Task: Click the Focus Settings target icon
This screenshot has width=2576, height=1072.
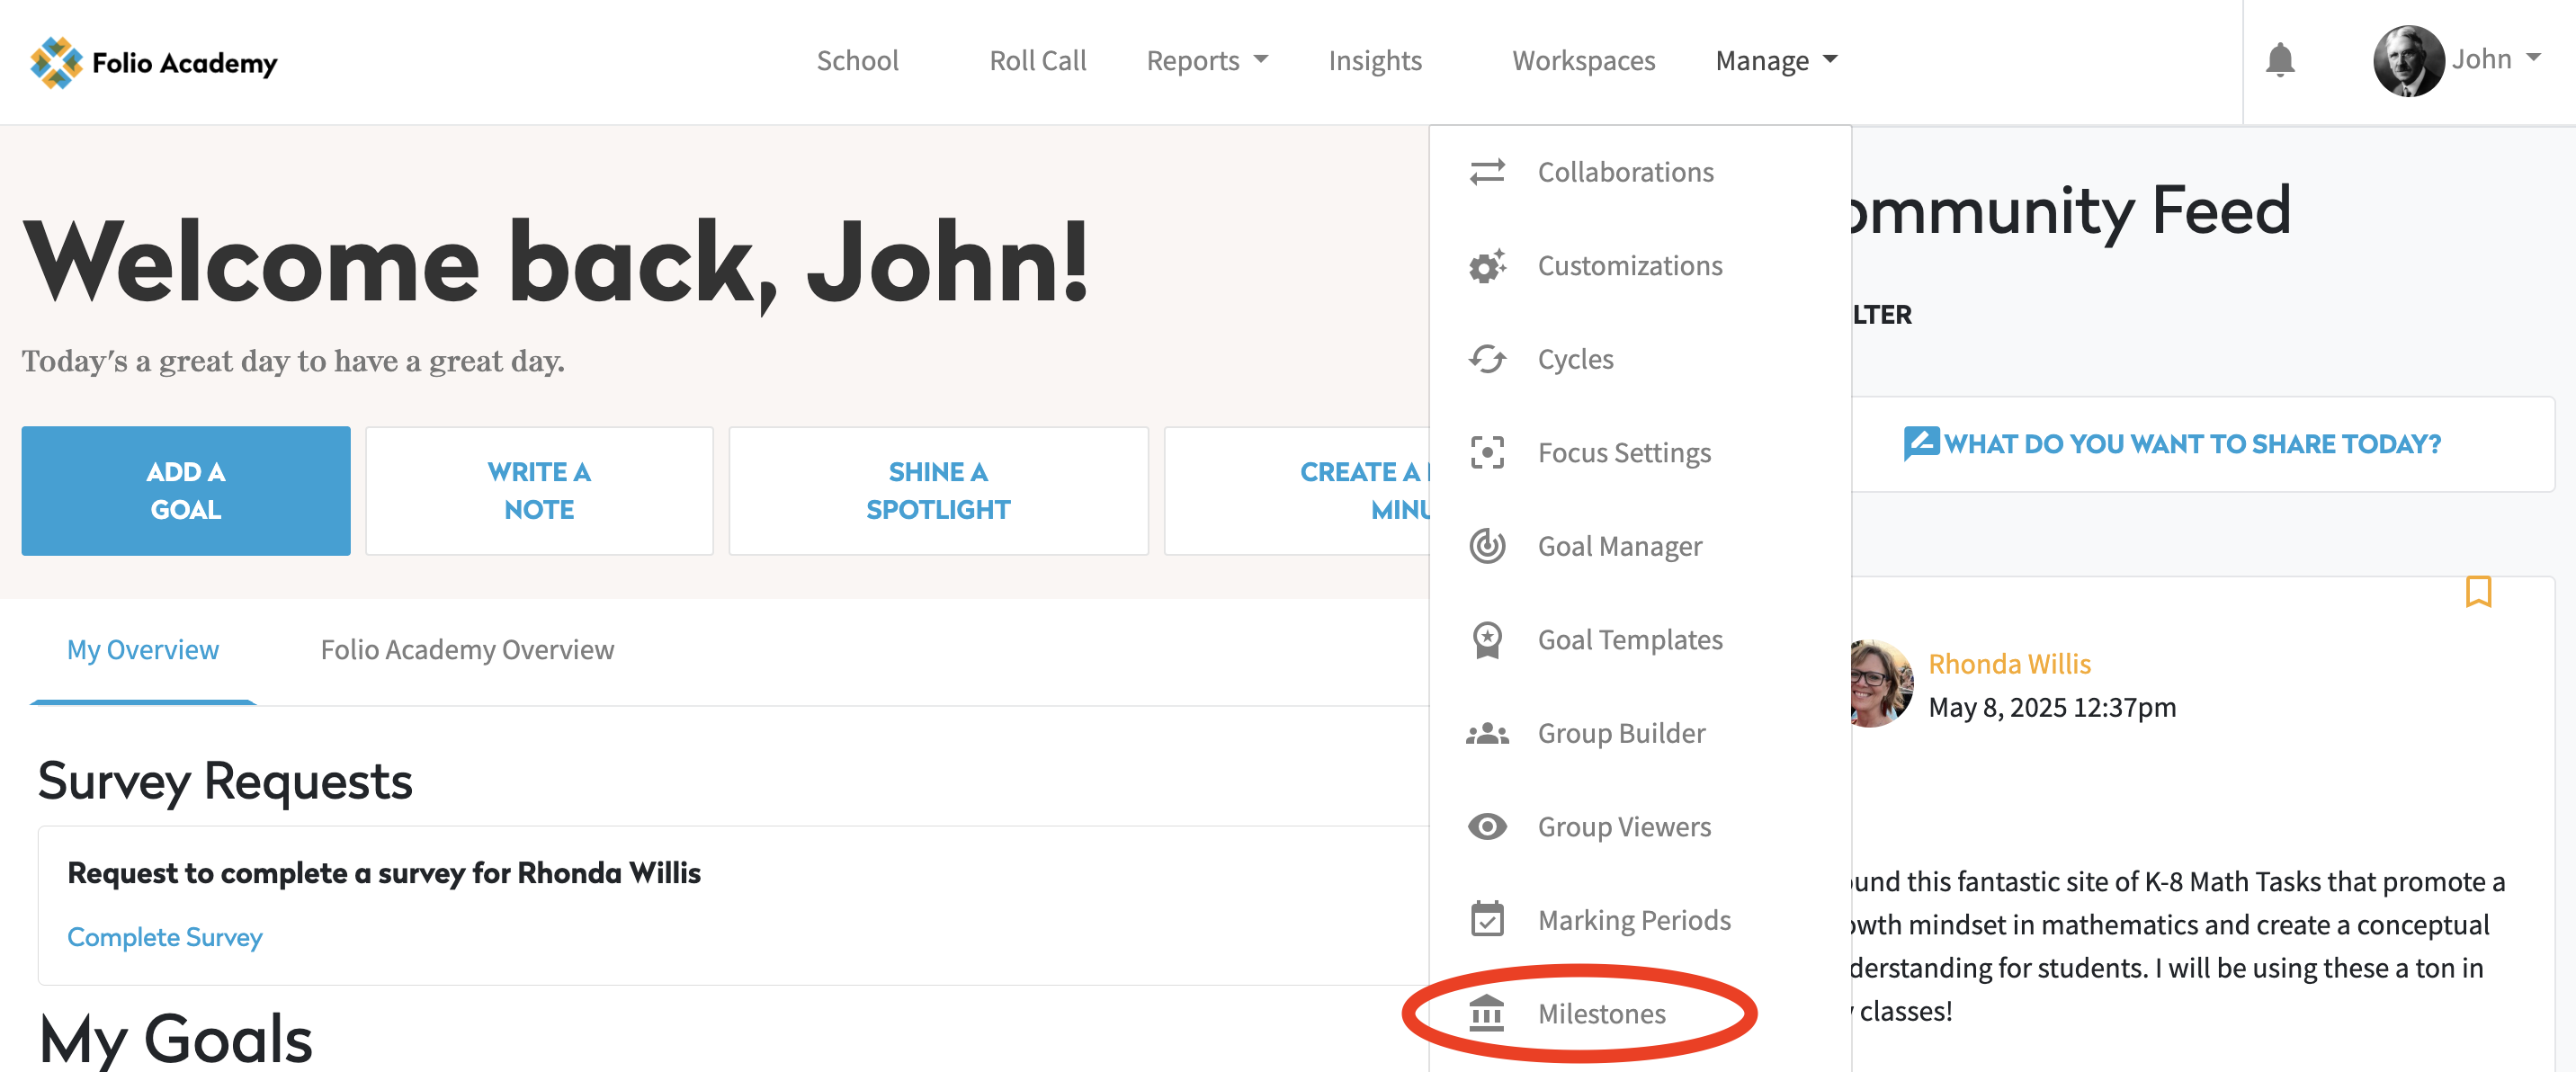Action: click(1486, 453)
